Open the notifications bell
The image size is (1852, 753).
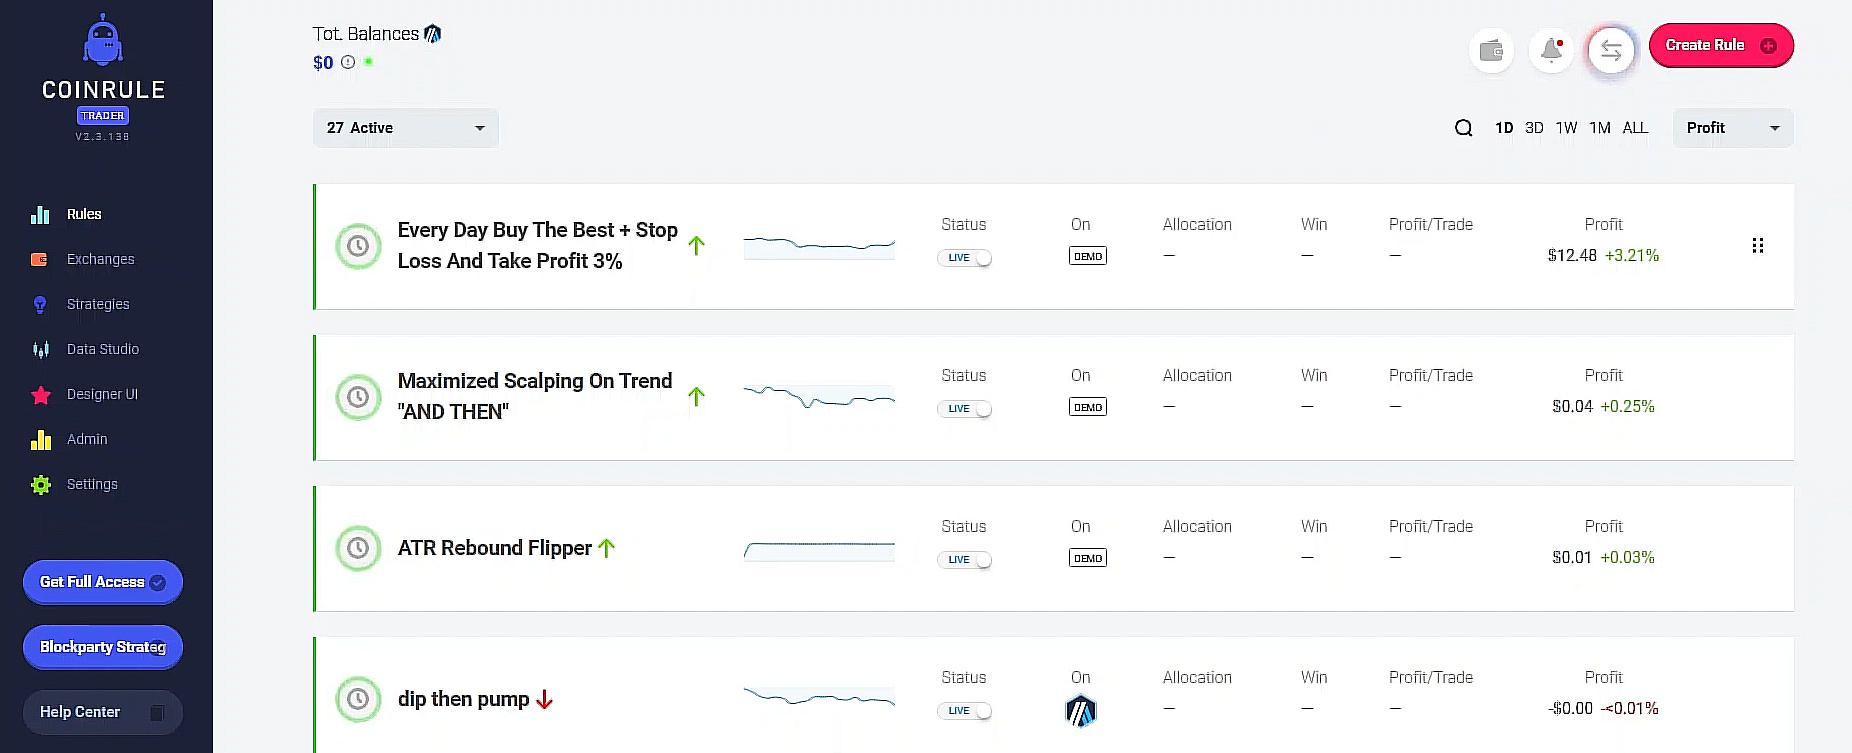1551,50
